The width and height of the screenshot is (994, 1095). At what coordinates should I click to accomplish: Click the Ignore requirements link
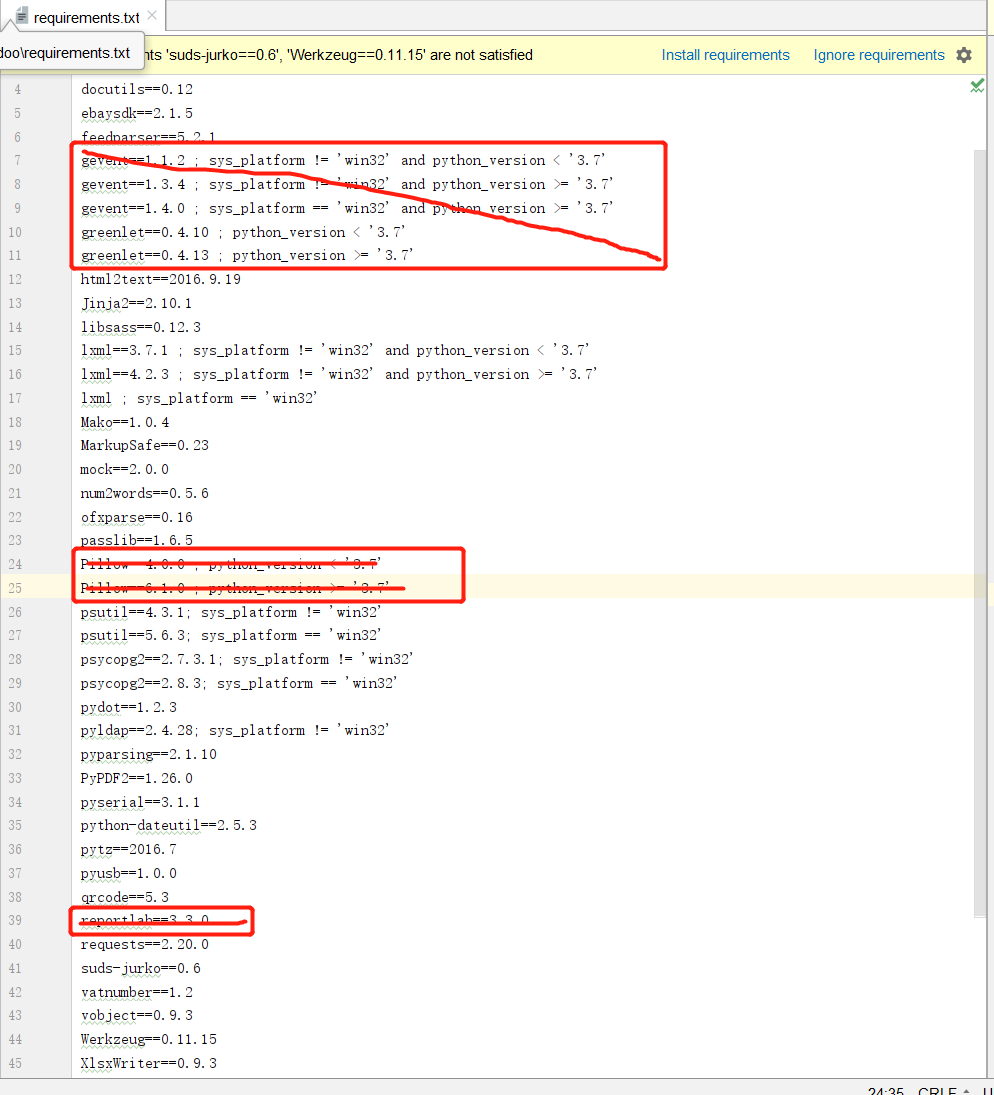point(879,55)
